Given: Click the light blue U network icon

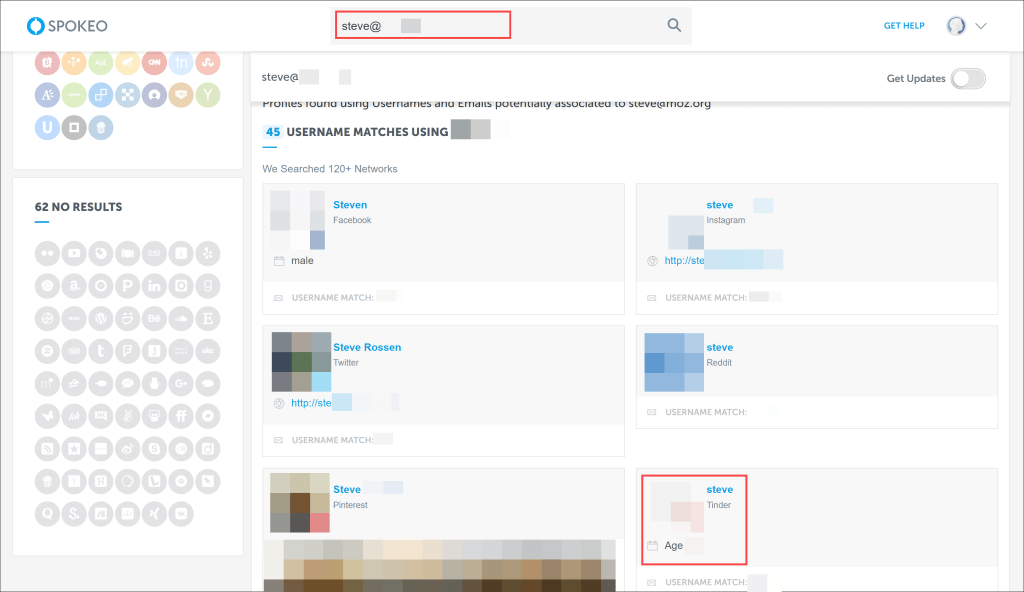Looking at the screenshot, I should [x=47, y=127].
